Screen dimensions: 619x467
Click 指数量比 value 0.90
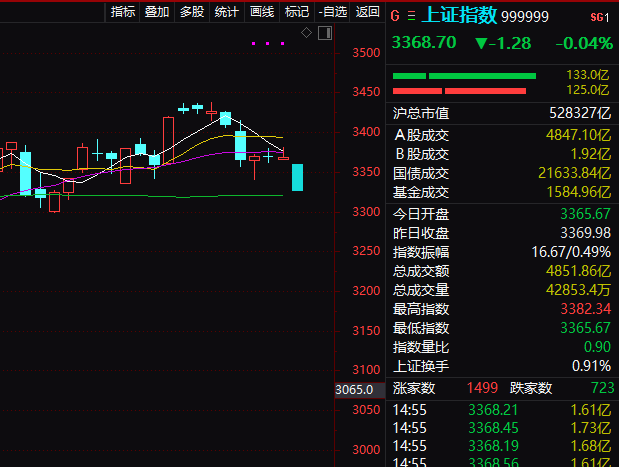click(x=597, y=347)
